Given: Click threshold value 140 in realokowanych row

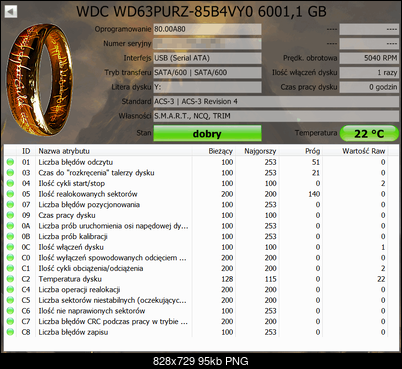Looking at the screenshot, I should click(x=314, y=194).
